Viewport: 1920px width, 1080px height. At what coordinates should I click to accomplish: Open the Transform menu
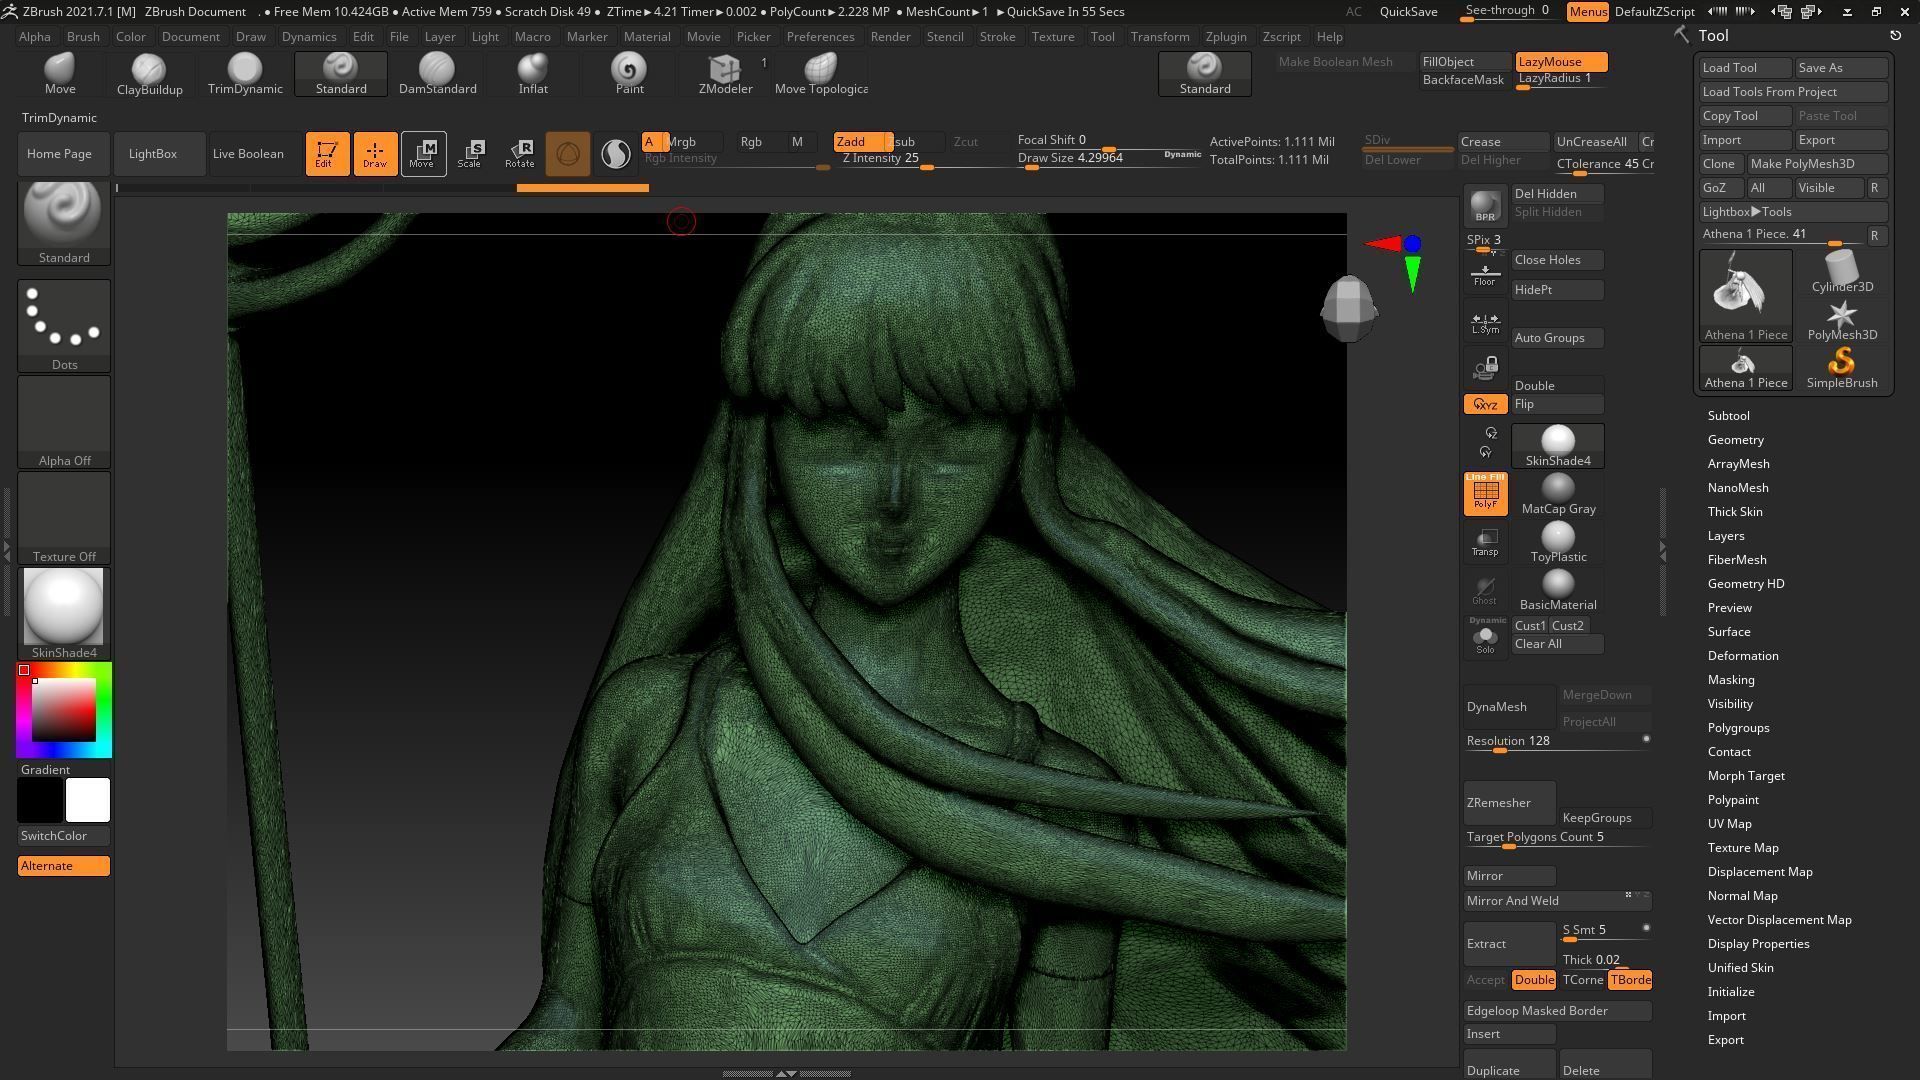pos(1160,37)
